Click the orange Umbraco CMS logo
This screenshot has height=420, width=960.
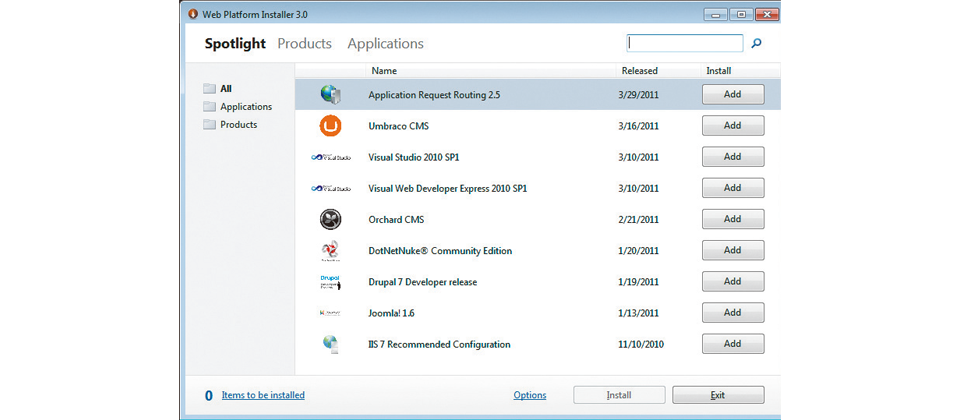tap(331, 126)
